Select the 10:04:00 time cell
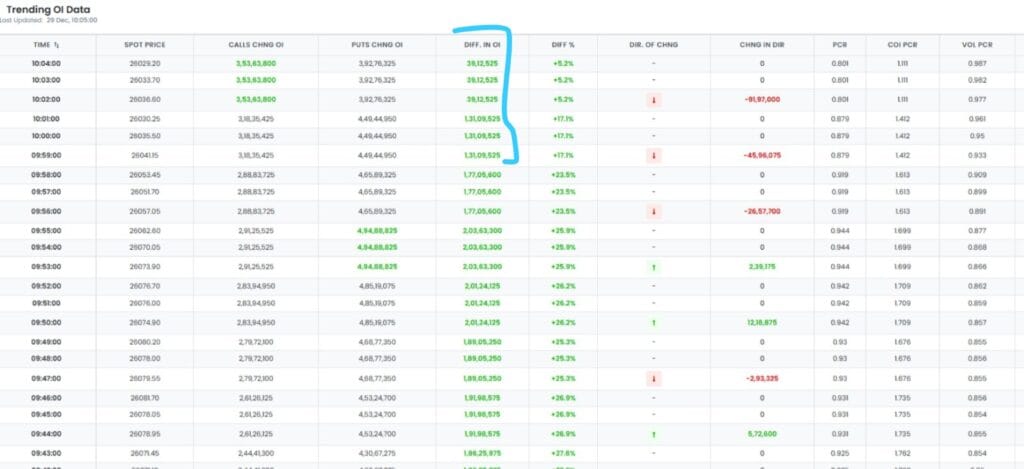 pos(47,63)
